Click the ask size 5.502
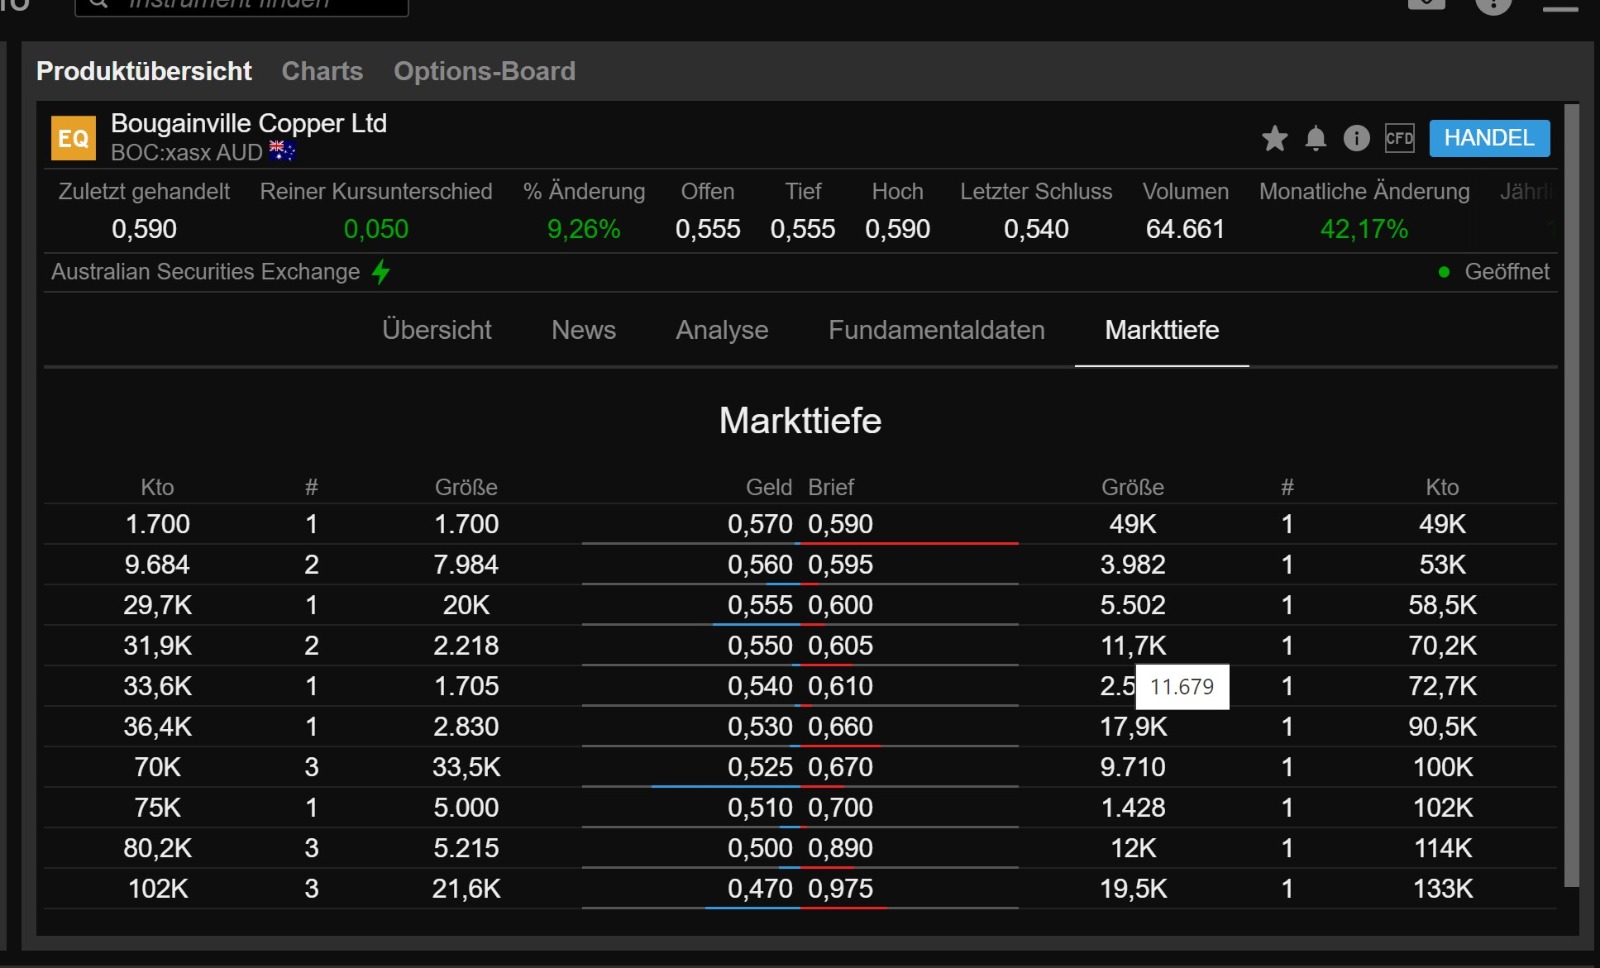The height and width of the screenshot is (968, 1600). 1133,605
